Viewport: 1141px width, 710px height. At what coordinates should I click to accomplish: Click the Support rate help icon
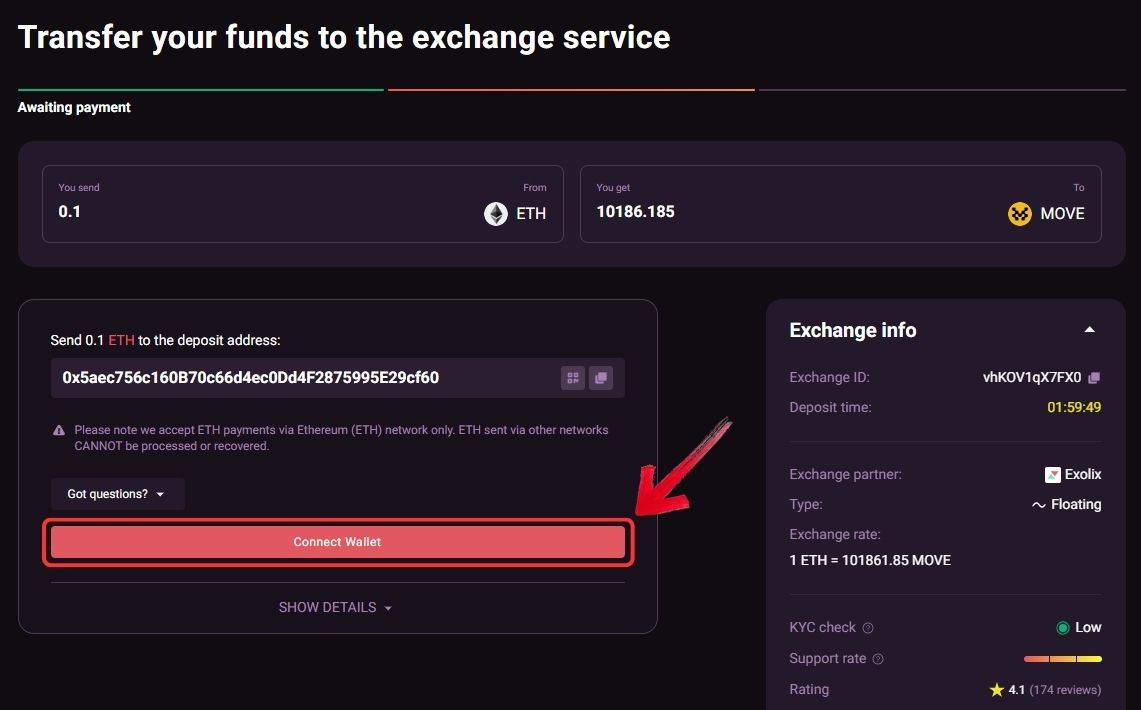click(878, 659)
